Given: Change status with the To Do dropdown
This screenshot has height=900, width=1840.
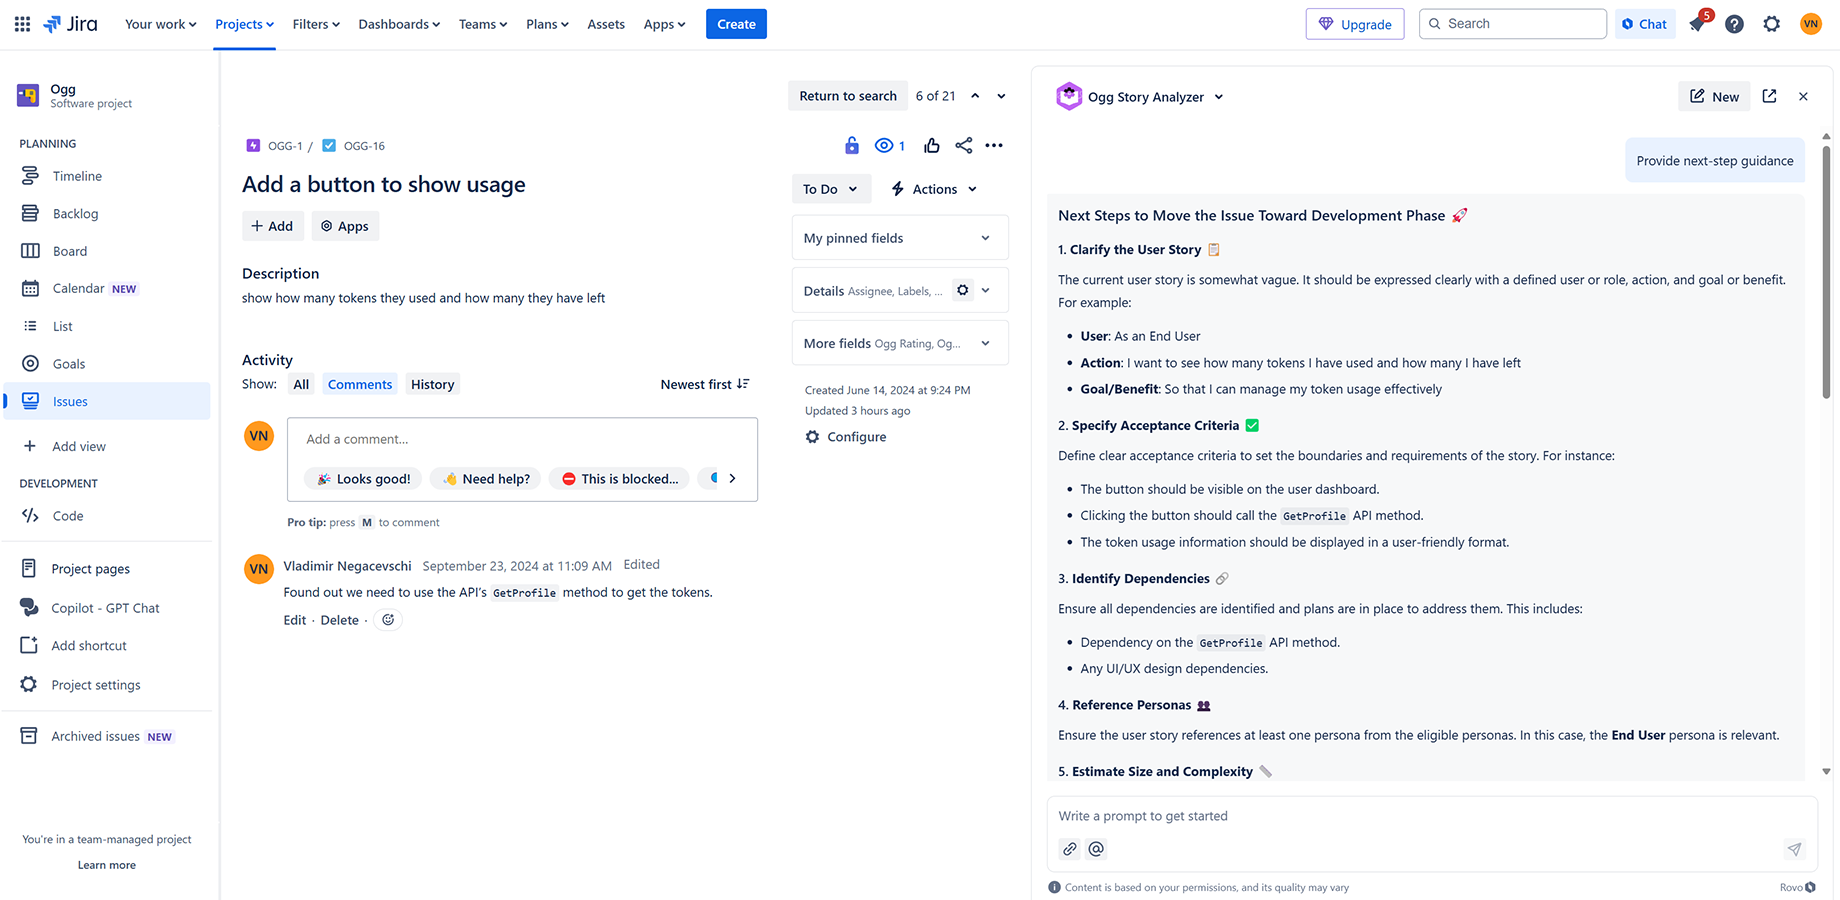Looking at the screenshot, I should [x=830, y=189].
